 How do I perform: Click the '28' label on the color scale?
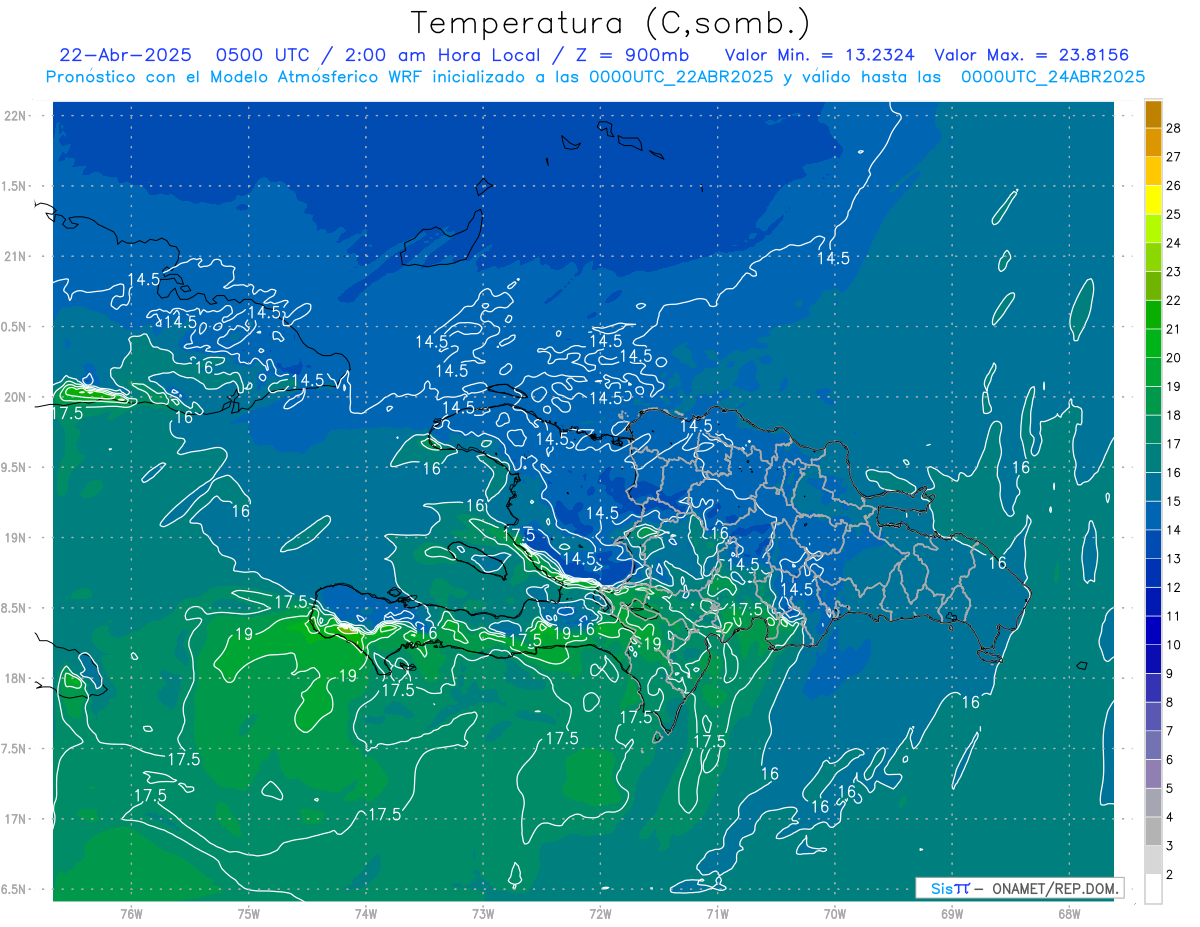1174,127
